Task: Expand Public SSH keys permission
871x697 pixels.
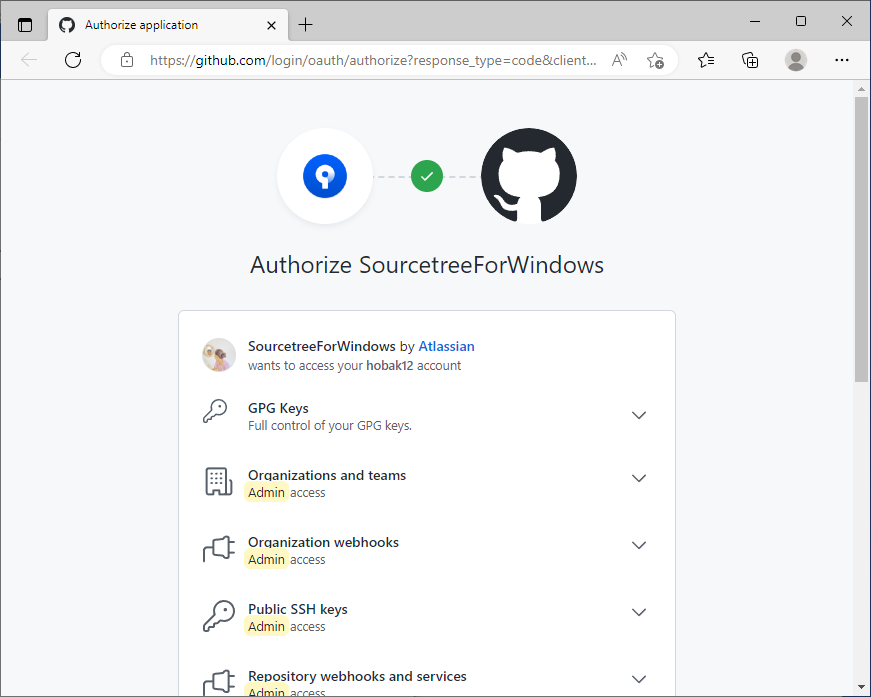Action: pos(639,612)
